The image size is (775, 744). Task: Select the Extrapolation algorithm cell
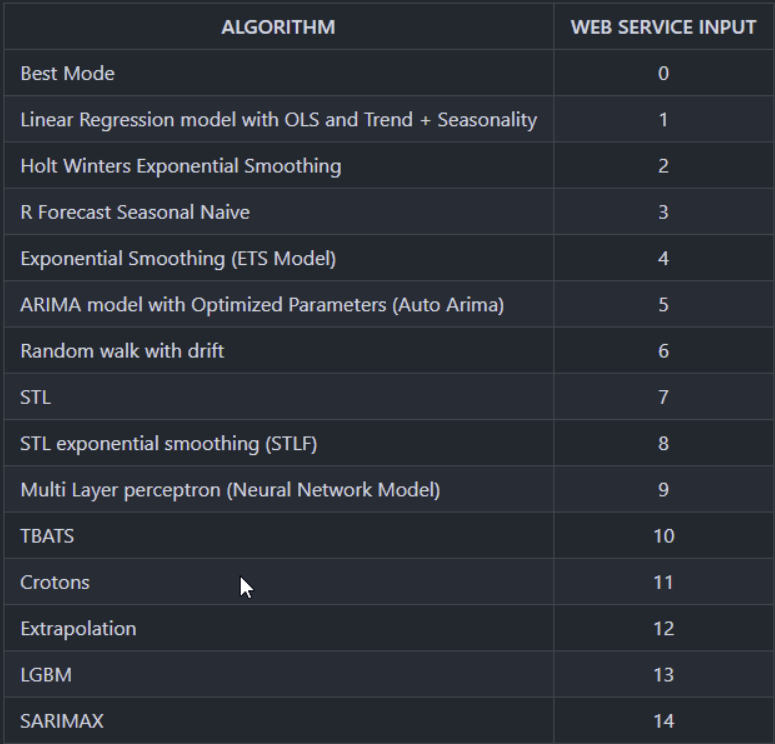pos(278,628)
